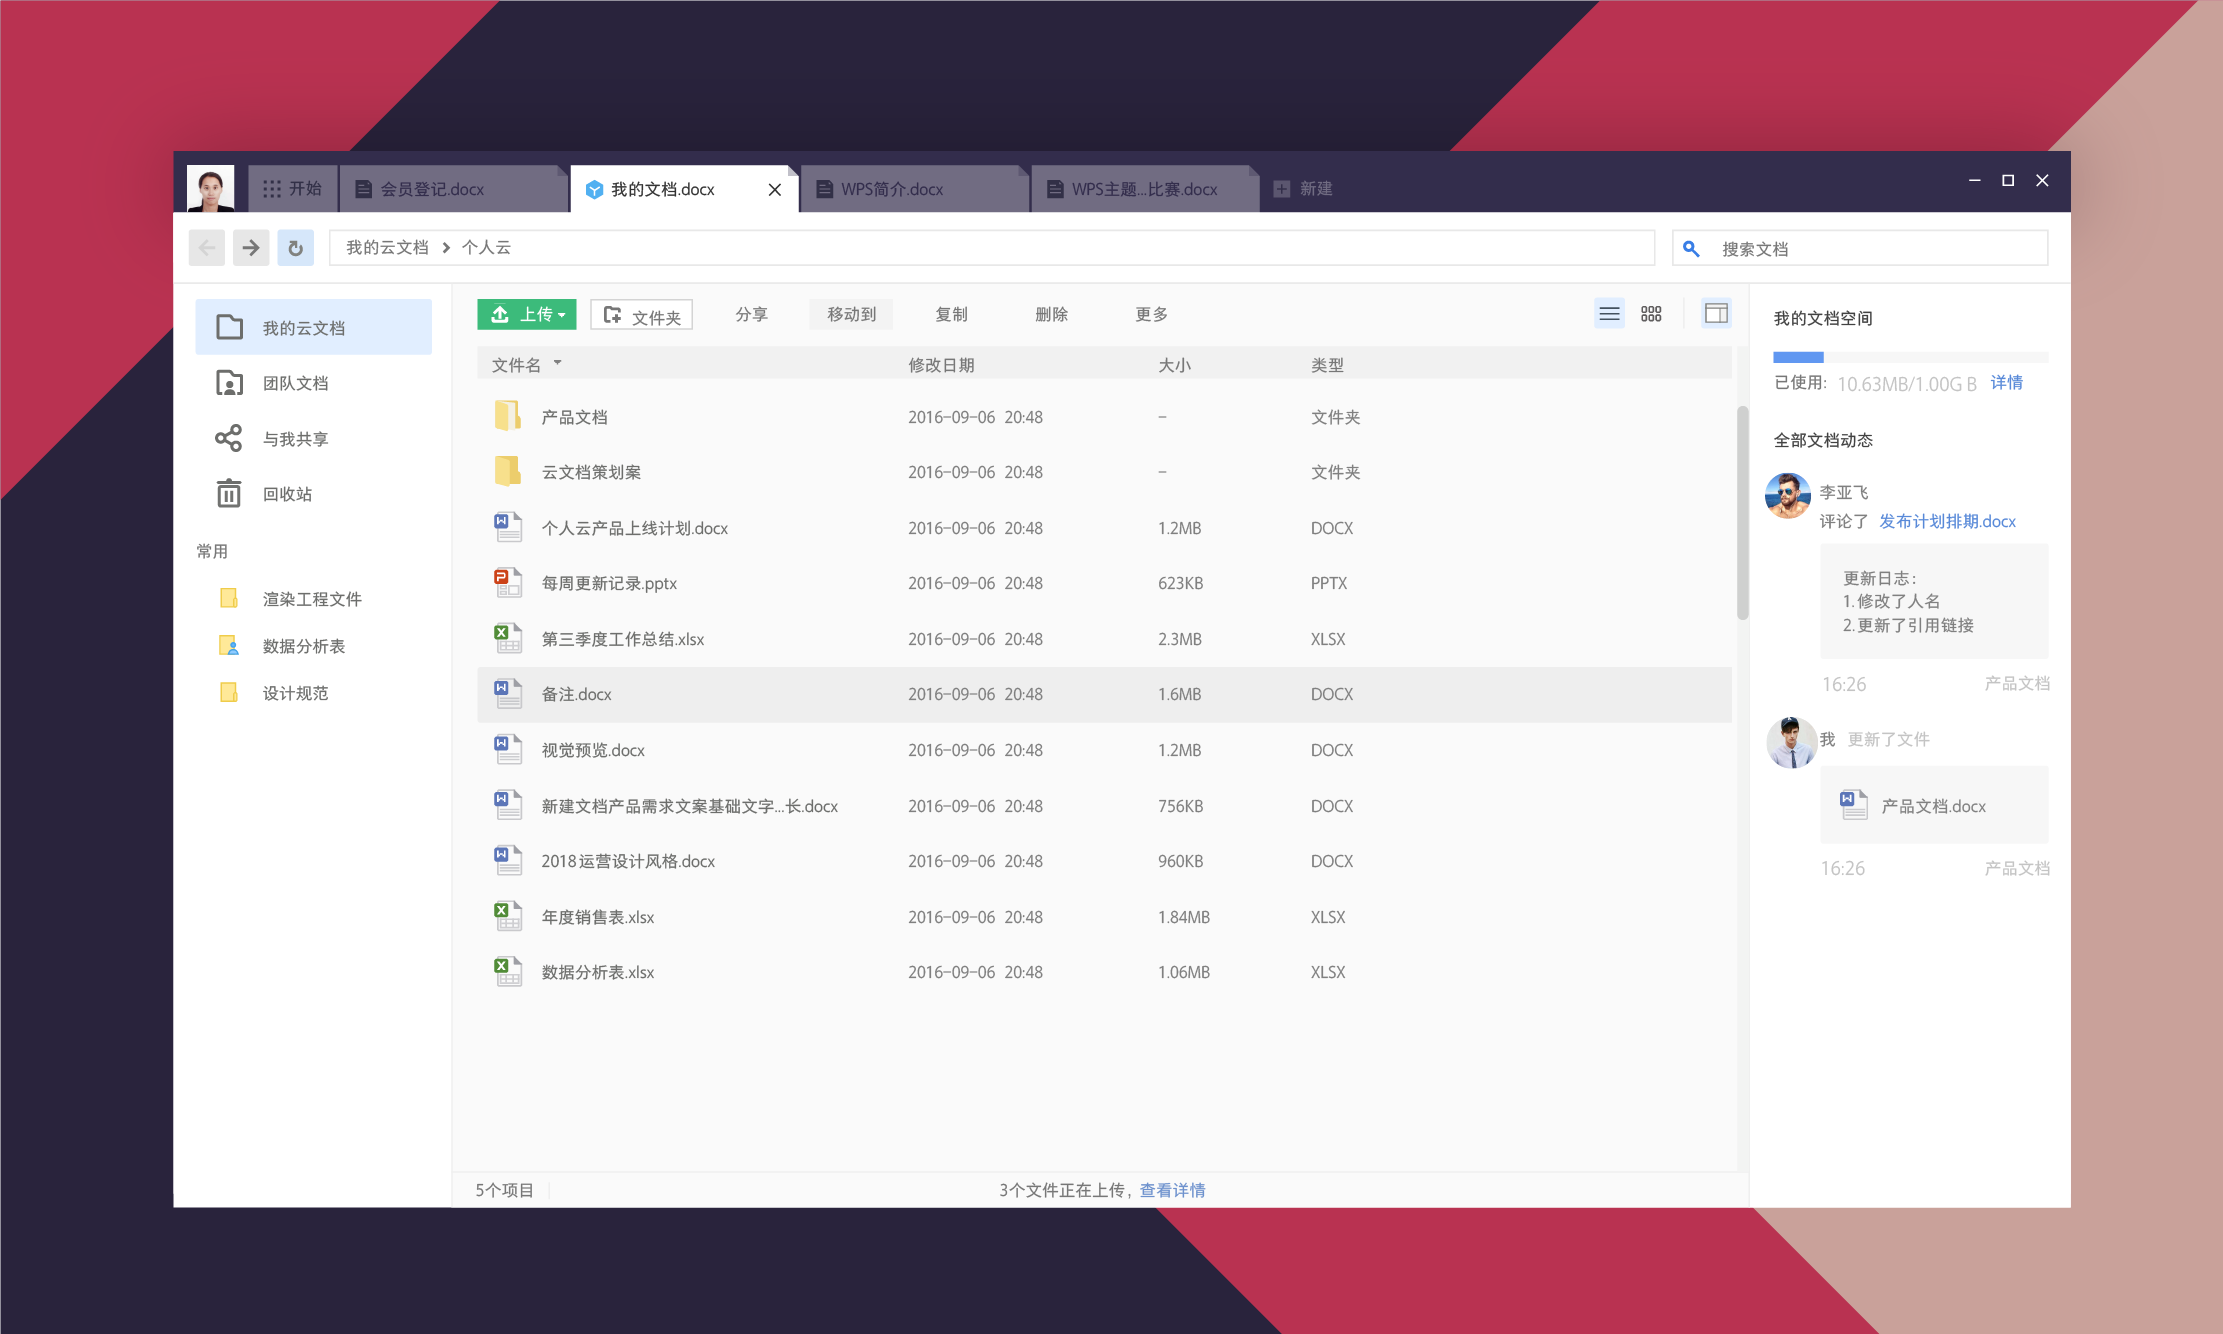Click the user avatar in title bar
The image size is (2223, 1334).
[x=210, y=188]
